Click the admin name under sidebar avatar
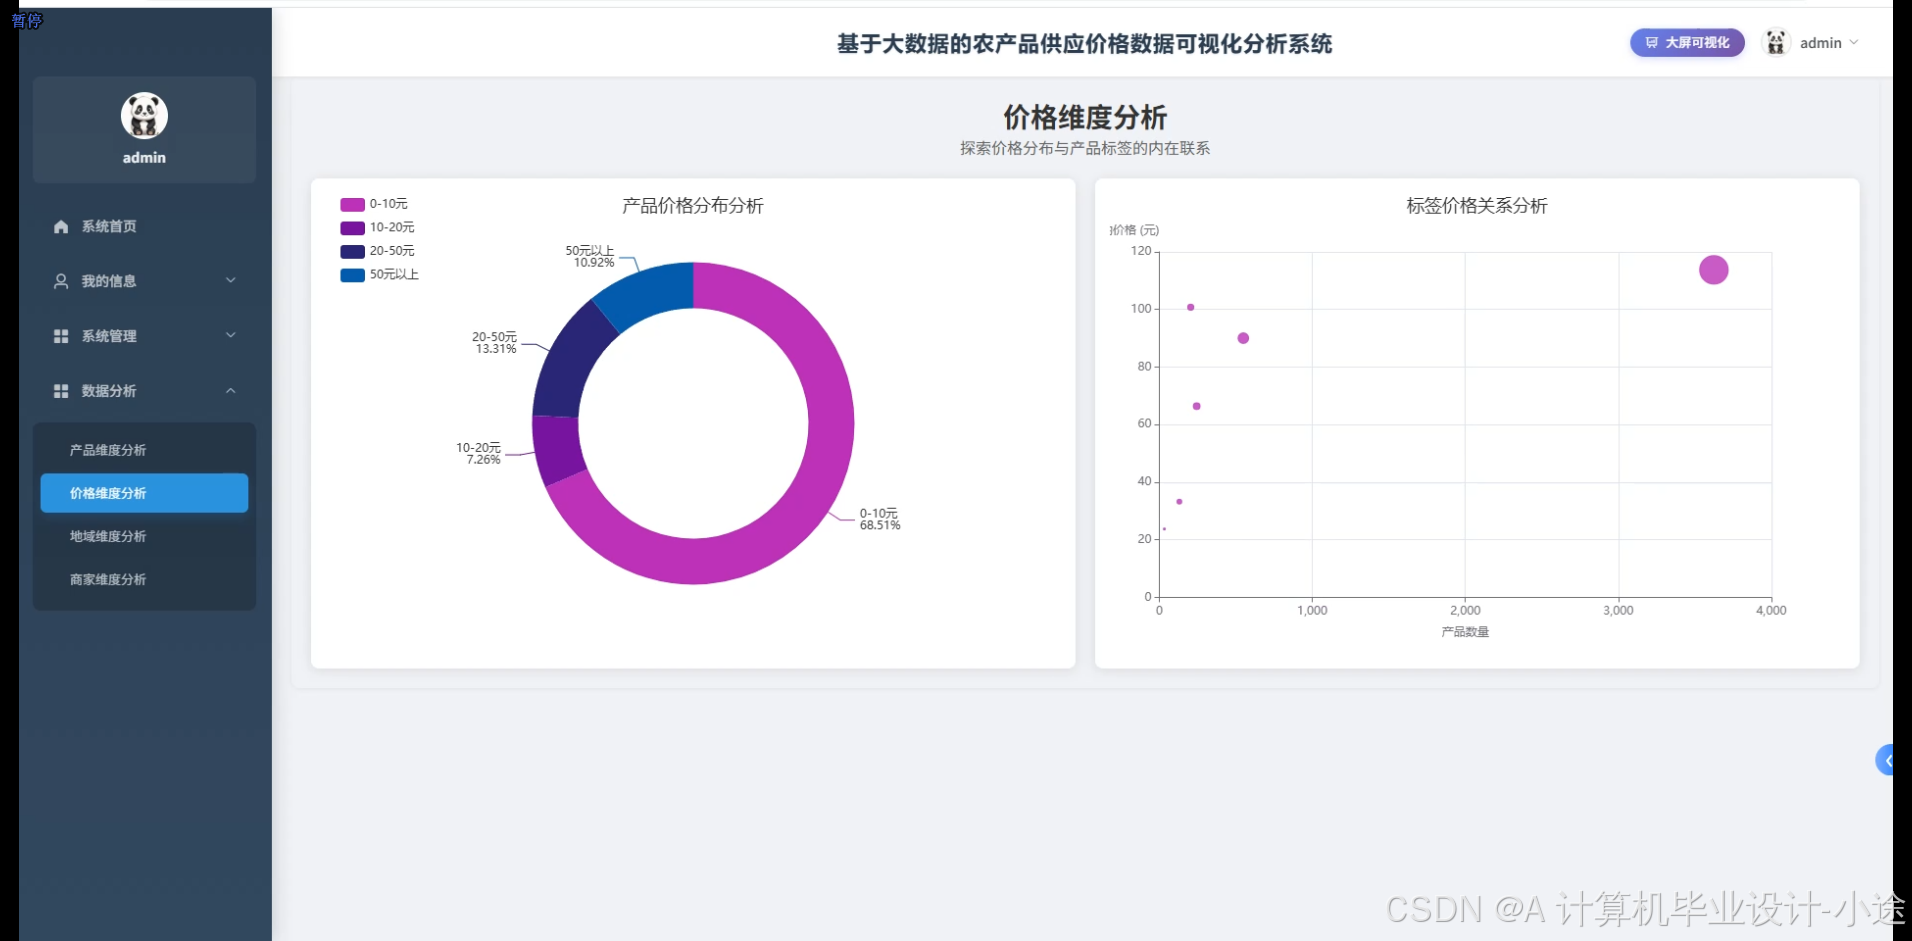 (144, 158)
